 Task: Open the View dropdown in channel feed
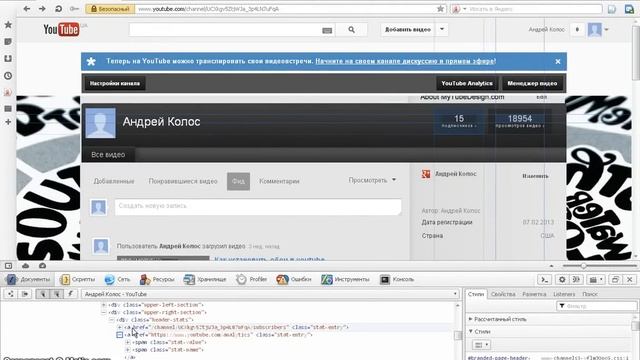pos(372,180)
